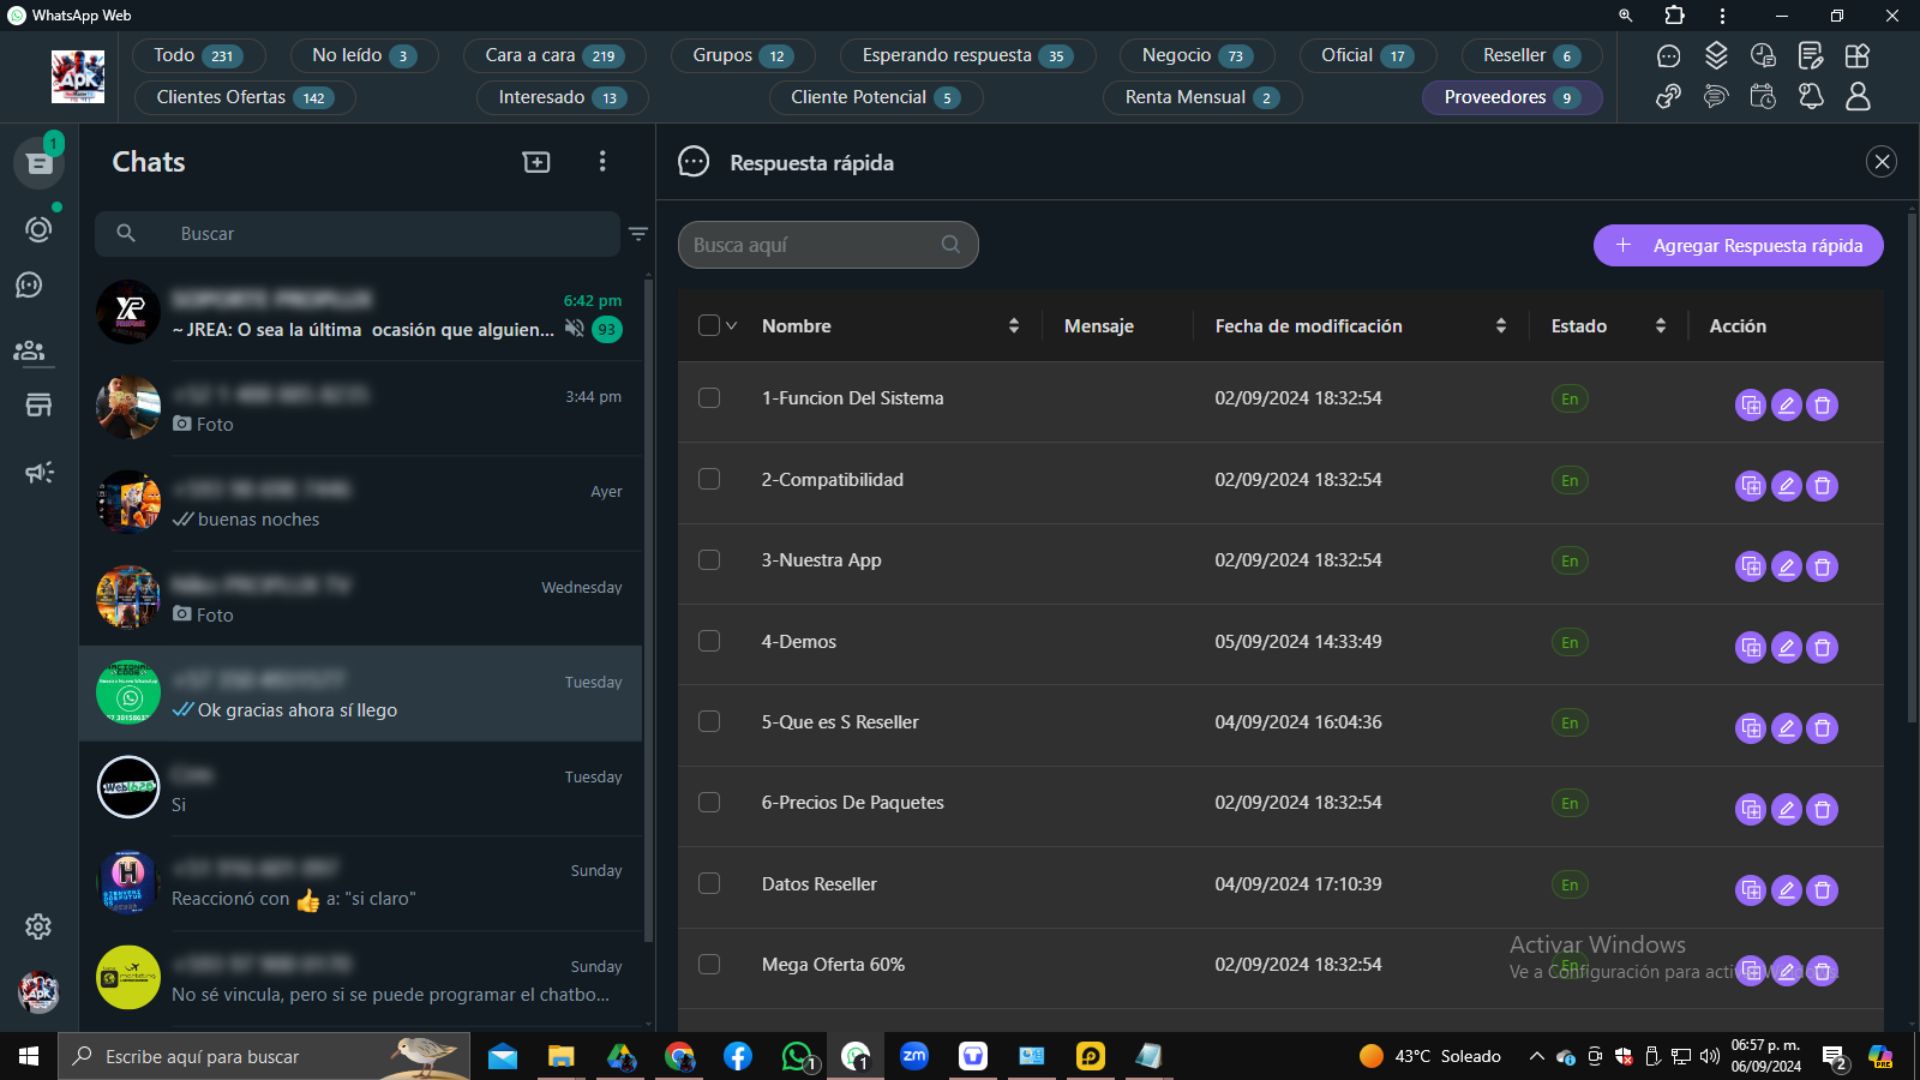Image resolution: width=1920 pixels, height=1080 pixels.
Task: Open the Chats three-dot menu
Action: coord(602,161)
